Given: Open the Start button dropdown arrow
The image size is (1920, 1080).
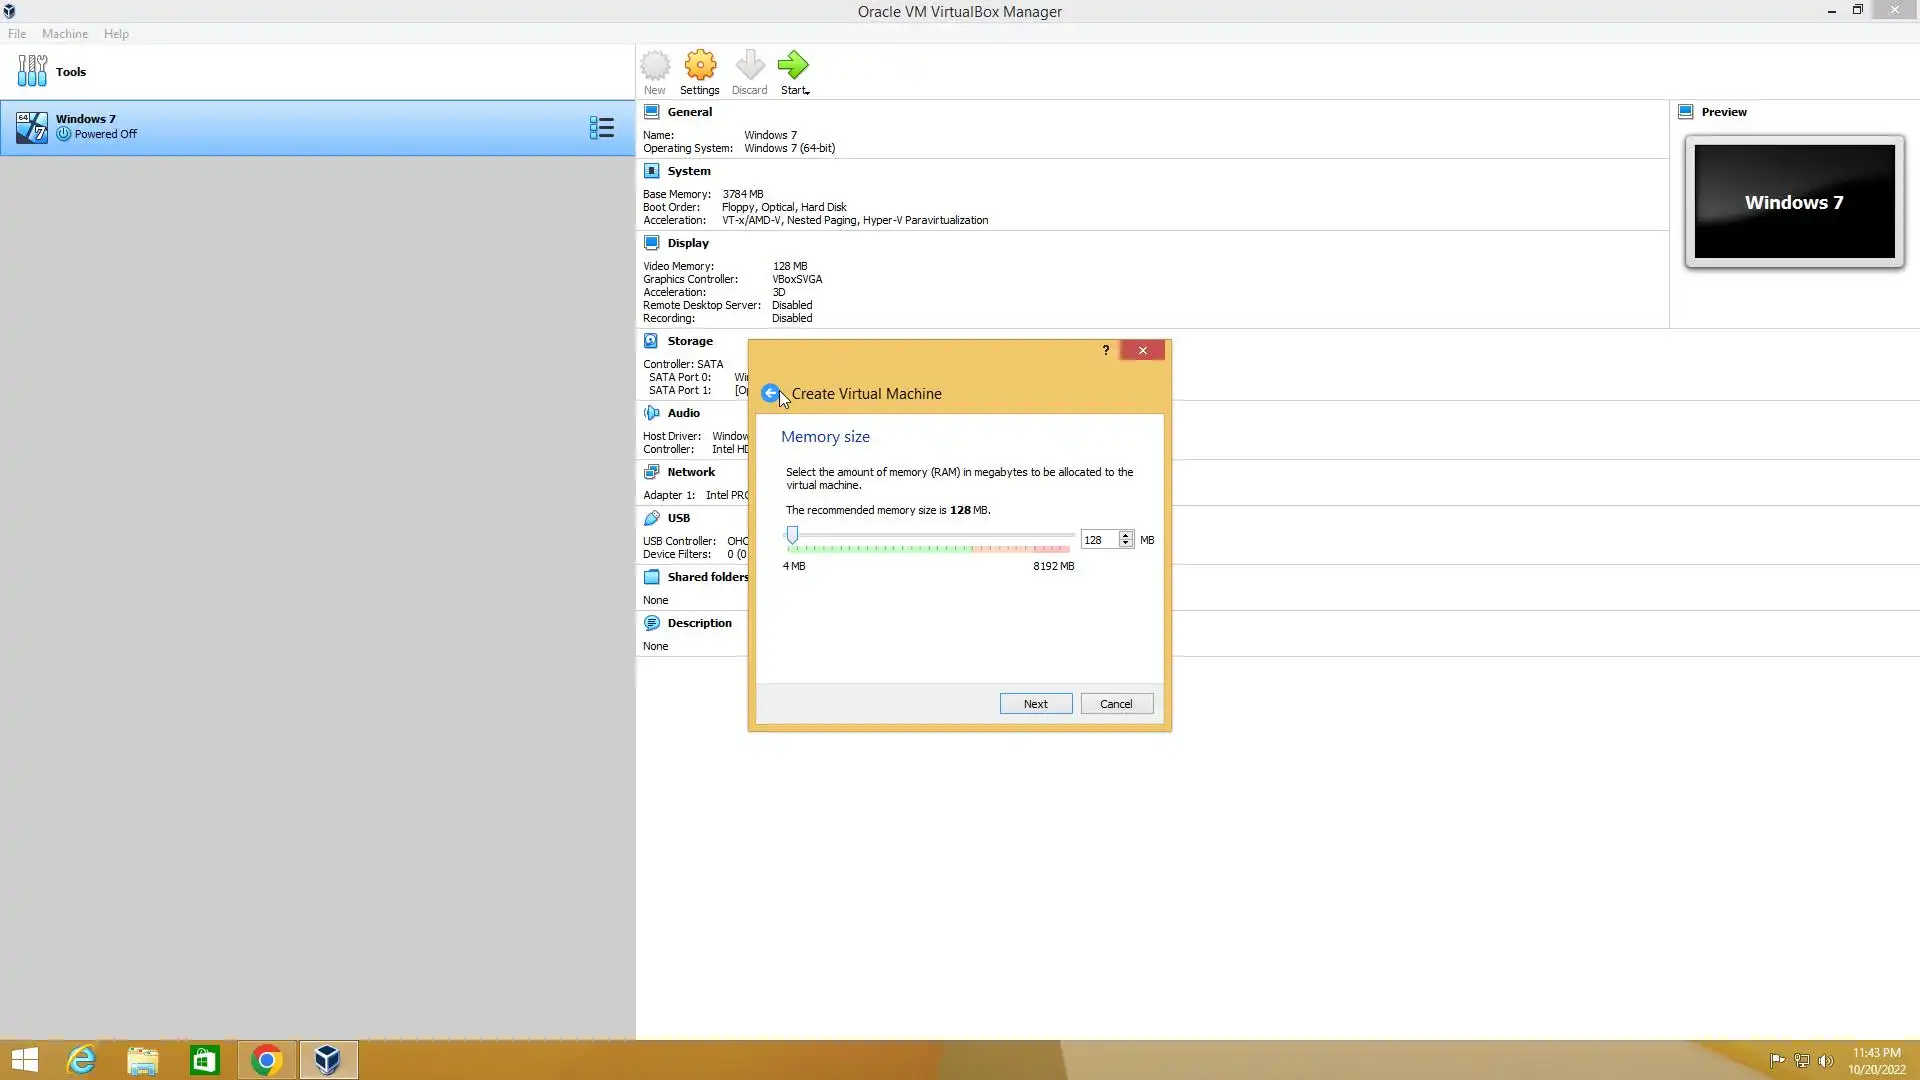Looking at the screenshot, I should coord(807,92).
